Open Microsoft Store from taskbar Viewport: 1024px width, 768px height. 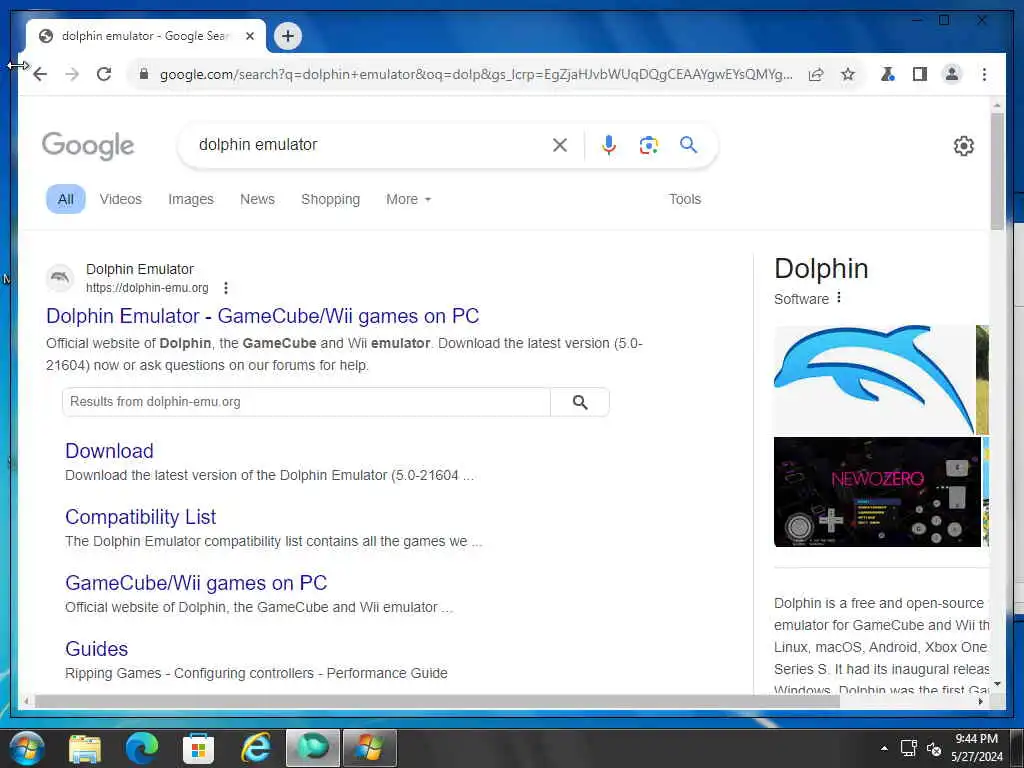[199, 748]
